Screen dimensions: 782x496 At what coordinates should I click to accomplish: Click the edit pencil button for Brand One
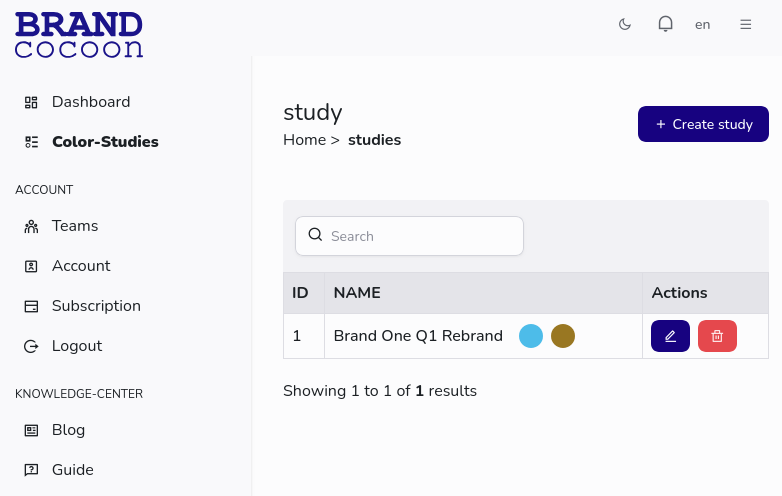(670, 336)
